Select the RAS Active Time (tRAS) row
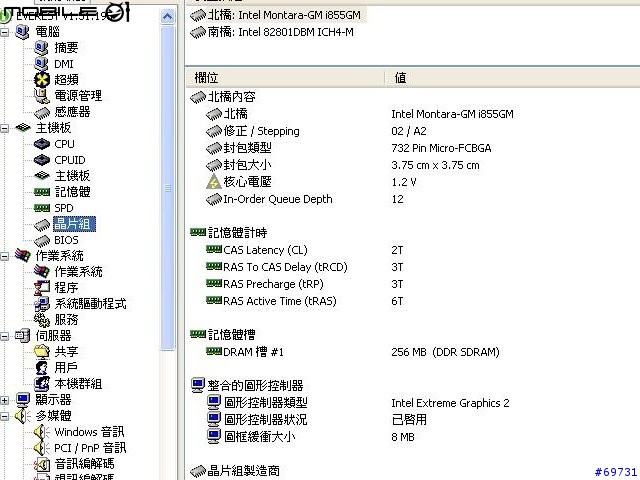 point(412,301)
